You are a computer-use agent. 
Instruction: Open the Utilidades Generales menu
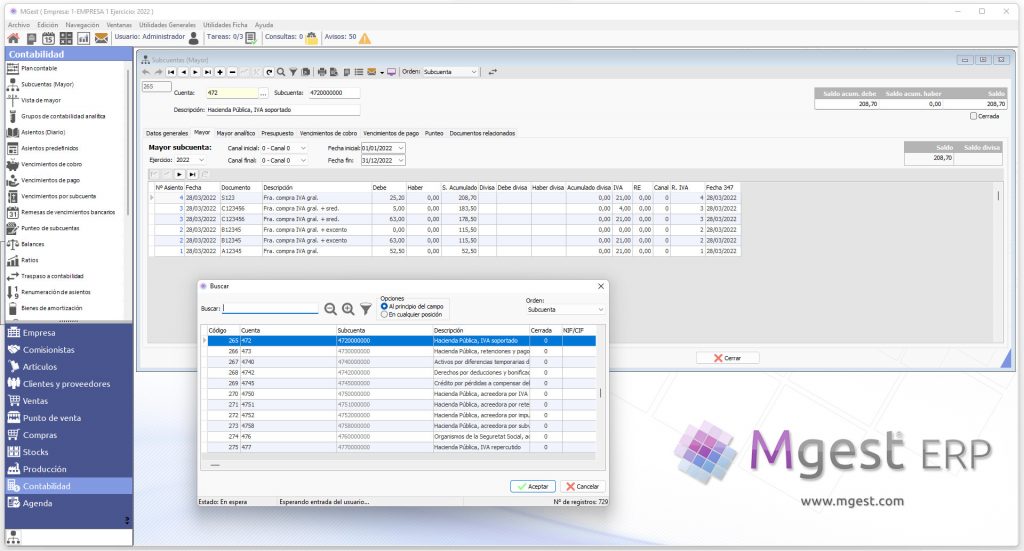click(167, 25)
